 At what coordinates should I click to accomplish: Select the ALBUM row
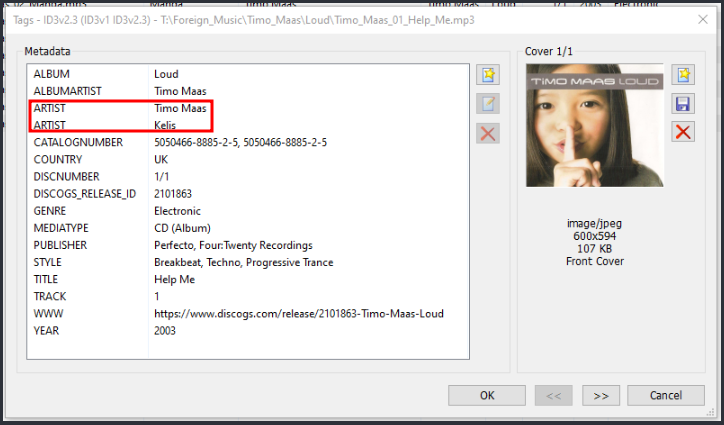tap(248, 74)
